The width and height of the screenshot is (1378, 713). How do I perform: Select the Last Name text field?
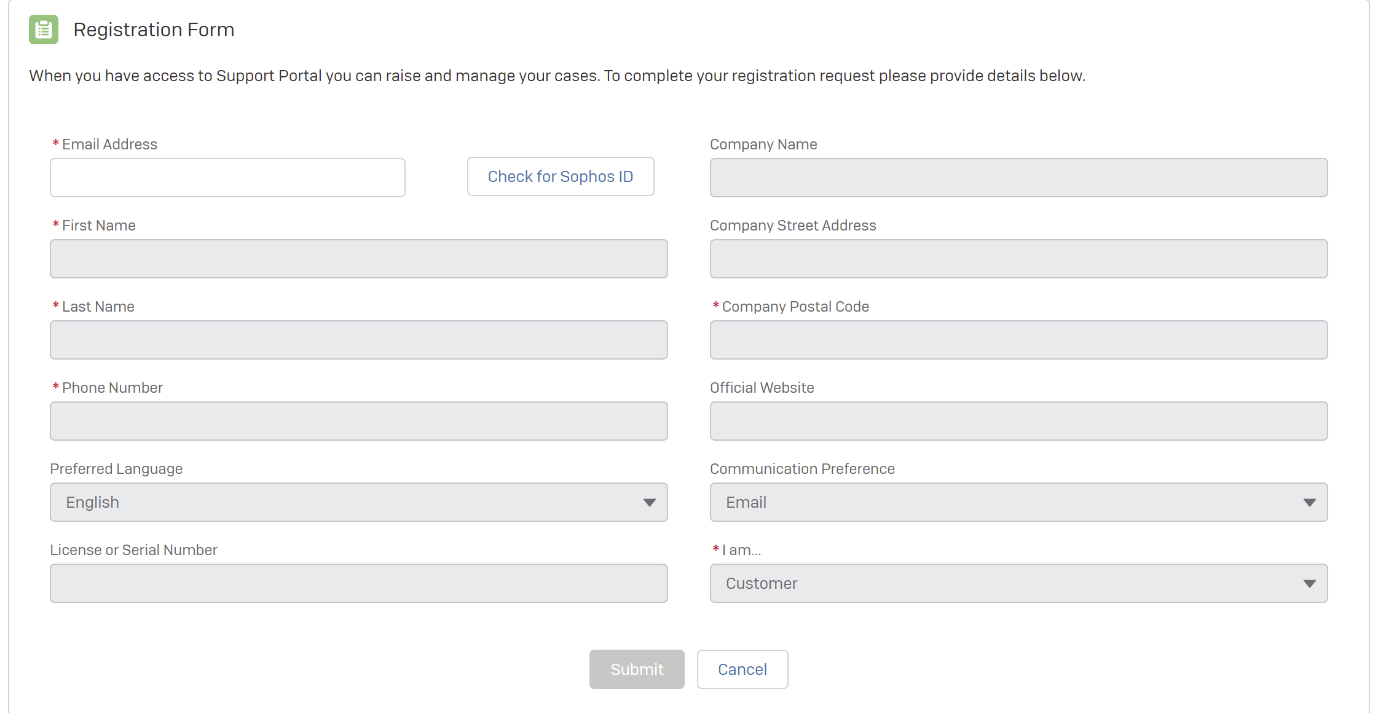[358, 339]
